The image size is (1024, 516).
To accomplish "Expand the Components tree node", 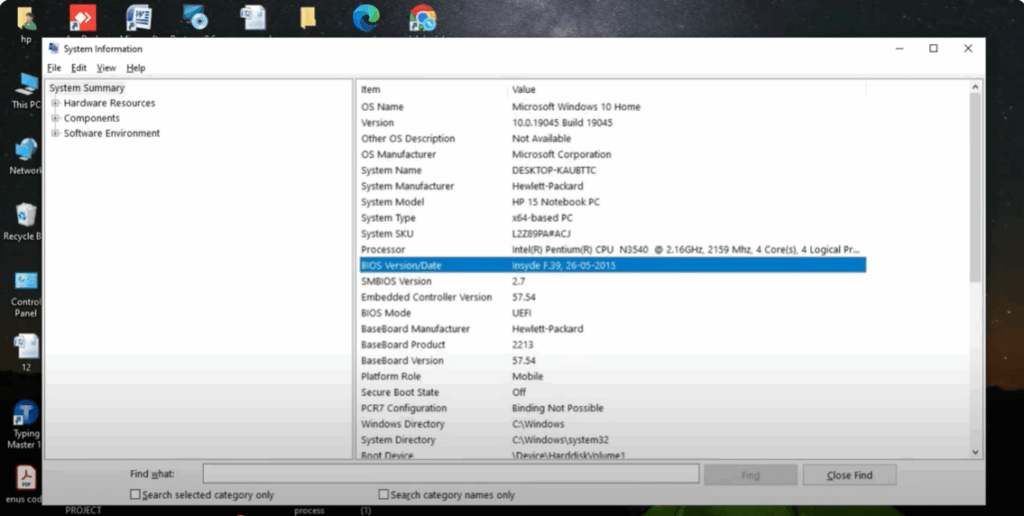I will [56, 118].
